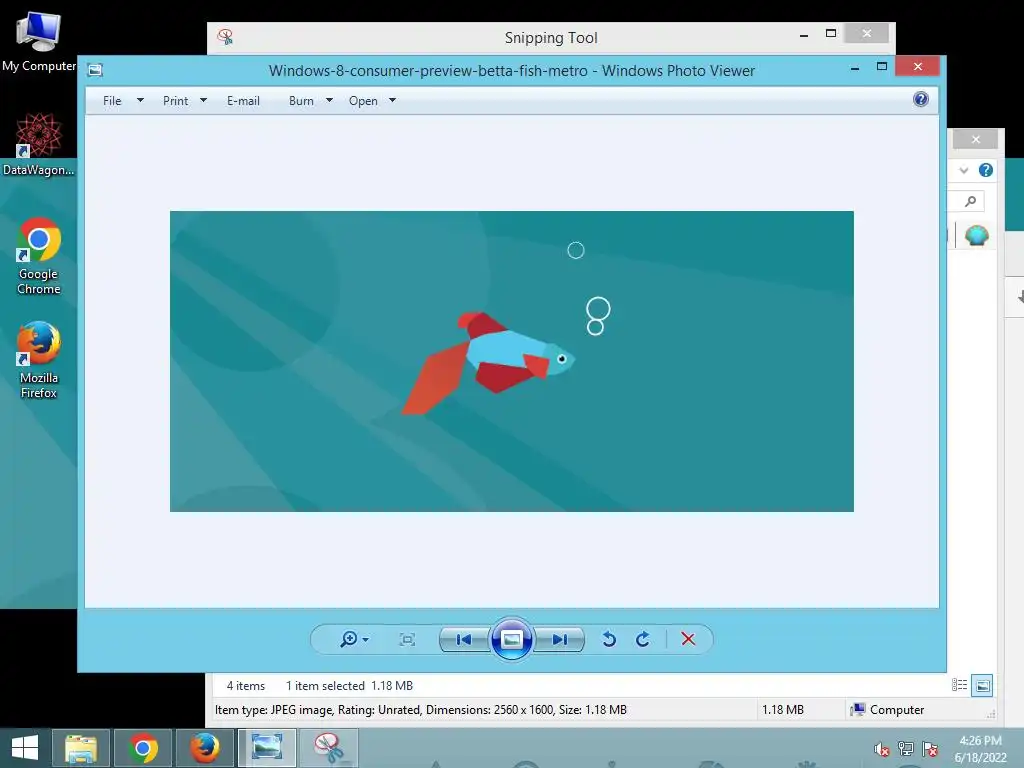The height and width of the screenshot is (768, 1024).
Task: Click the Computer status bar entry
Action: point(889,710)
